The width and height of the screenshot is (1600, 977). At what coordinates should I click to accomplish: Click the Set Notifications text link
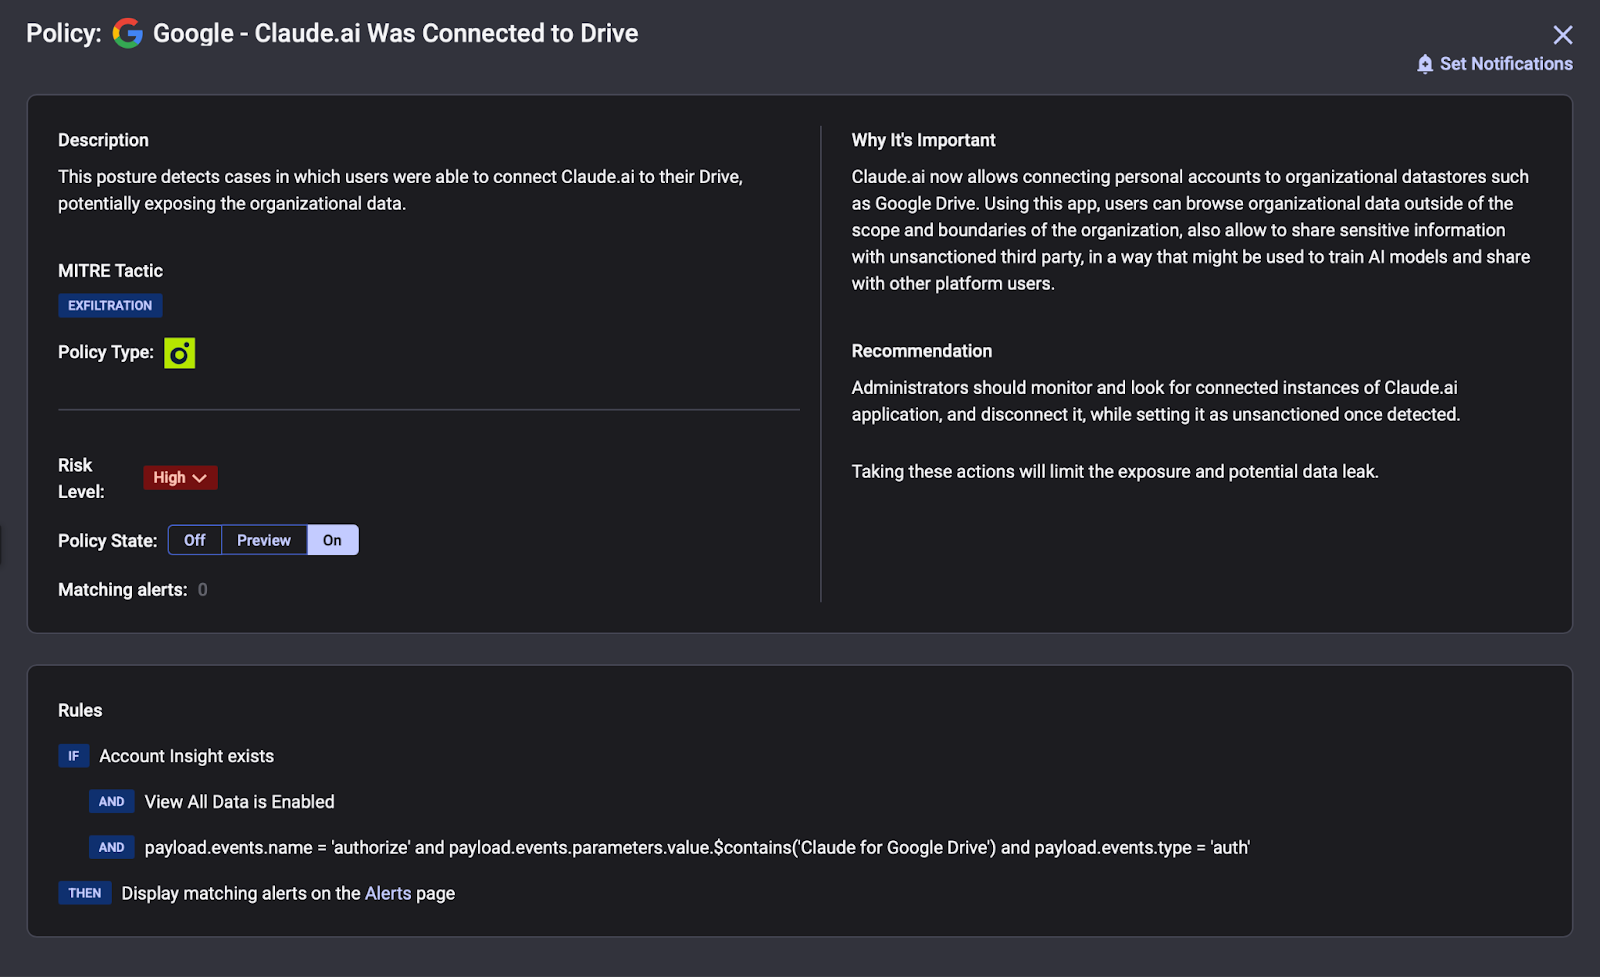[x=1506, y=64]
